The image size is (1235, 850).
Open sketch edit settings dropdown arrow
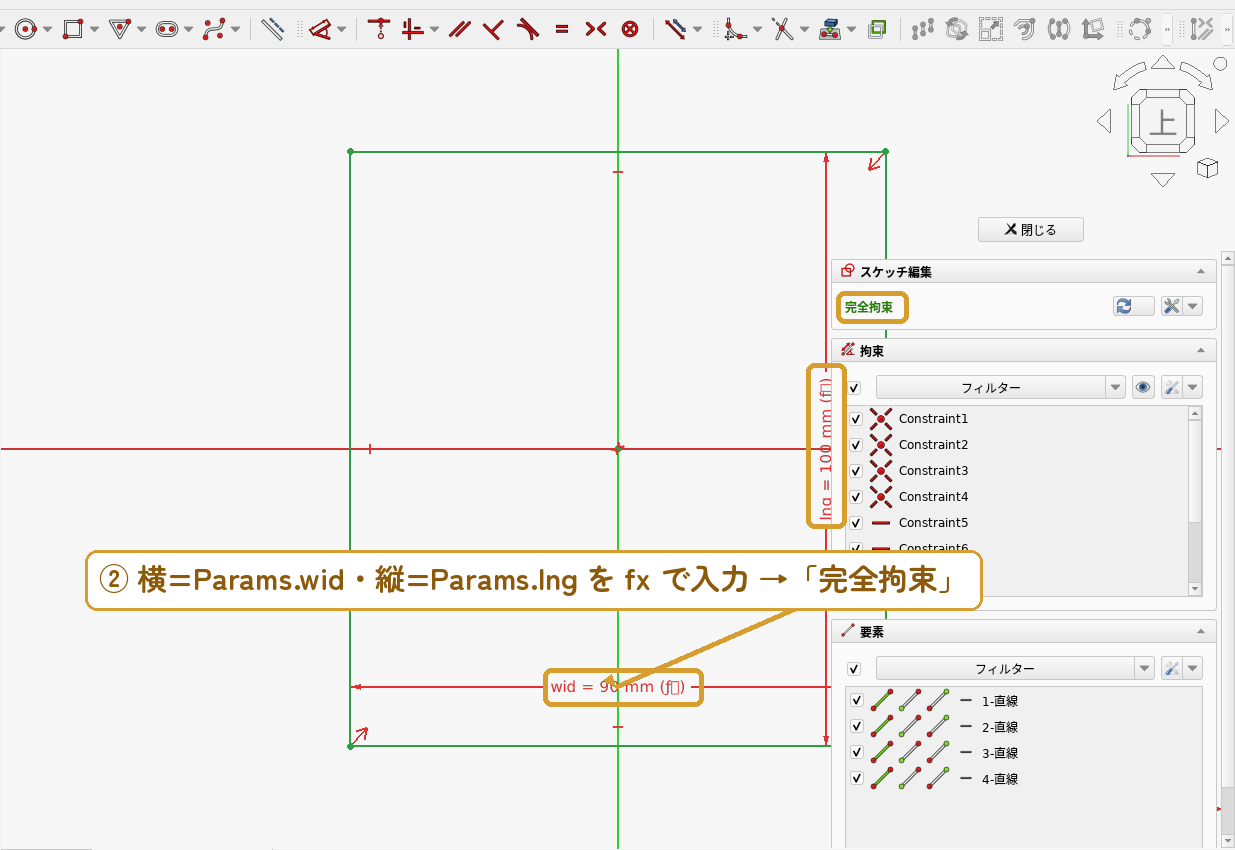pyautogui.click(x=1194, y=307)
